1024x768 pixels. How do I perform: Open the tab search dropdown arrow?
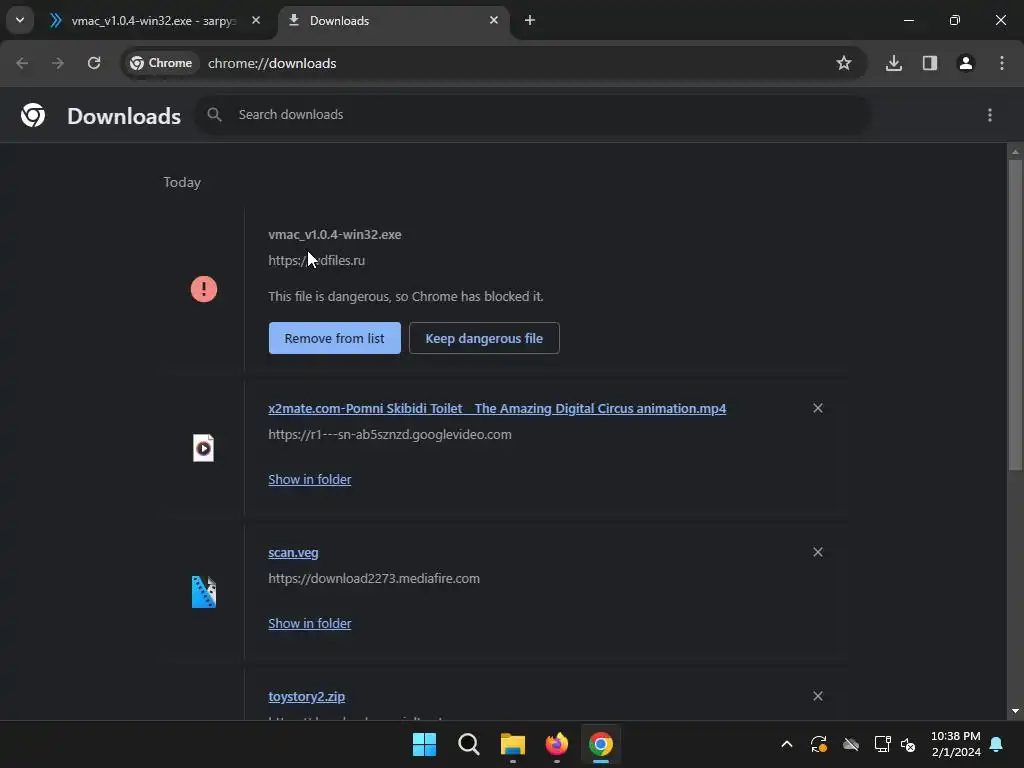(x=20, y=20)
